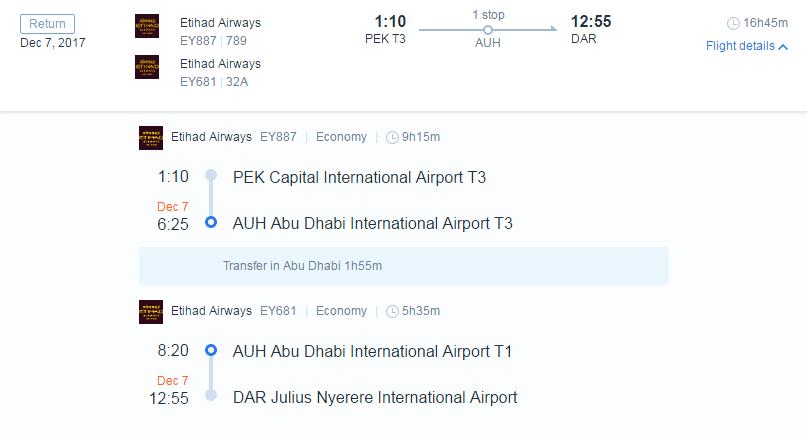
Task: Click Etihad Airways logo for flight EY681 summary
Action: coord(147,67)
